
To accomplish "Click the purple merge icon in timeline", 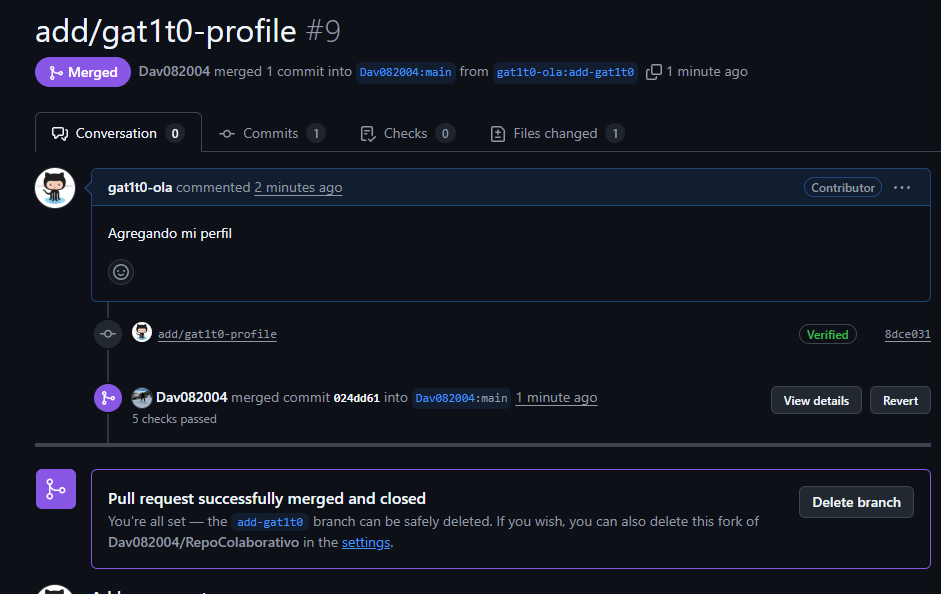I will tap(108, 398).
